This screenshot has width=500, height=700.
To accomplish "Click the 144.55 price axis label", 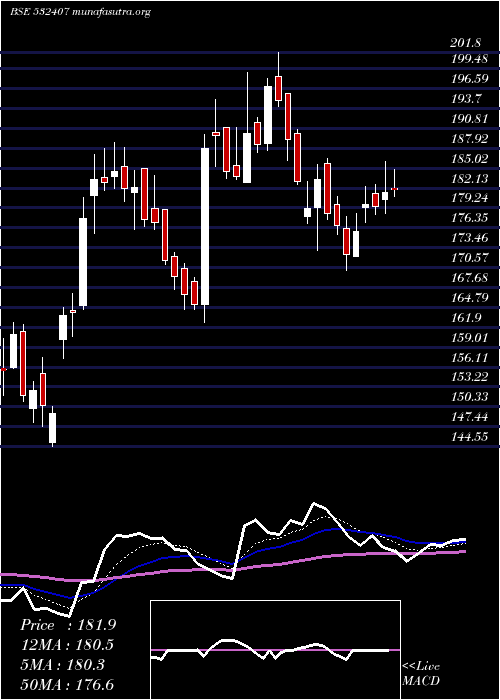I will (468, 437).
